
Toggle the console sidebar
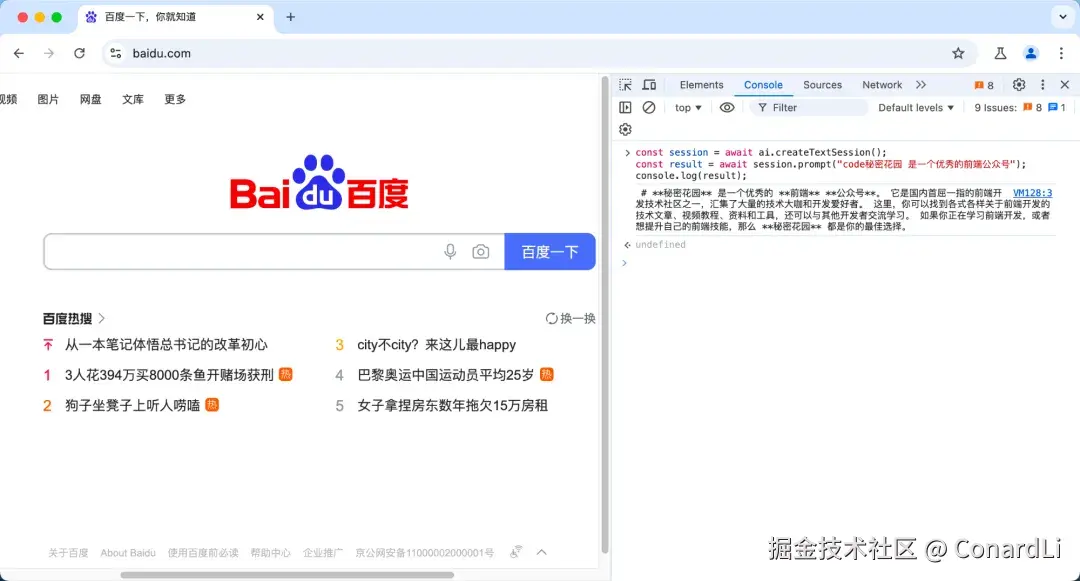point(625,107)
